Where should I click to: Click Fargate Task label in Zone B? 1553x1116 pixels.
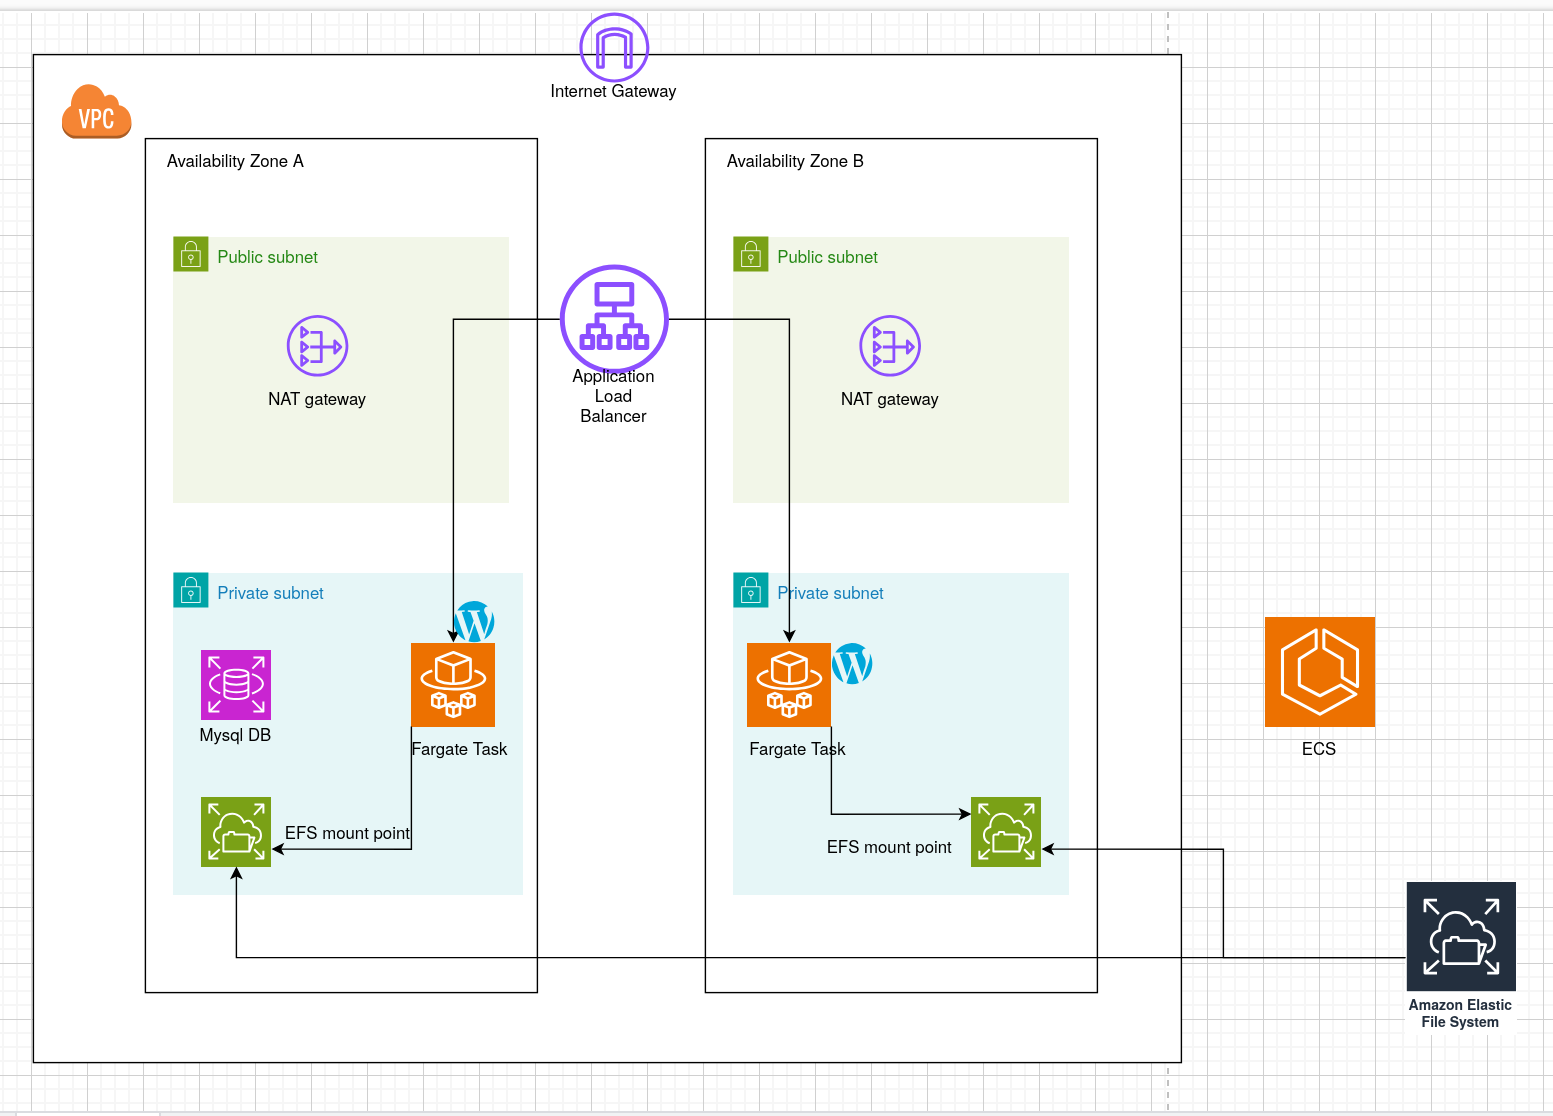click(797, 749)
